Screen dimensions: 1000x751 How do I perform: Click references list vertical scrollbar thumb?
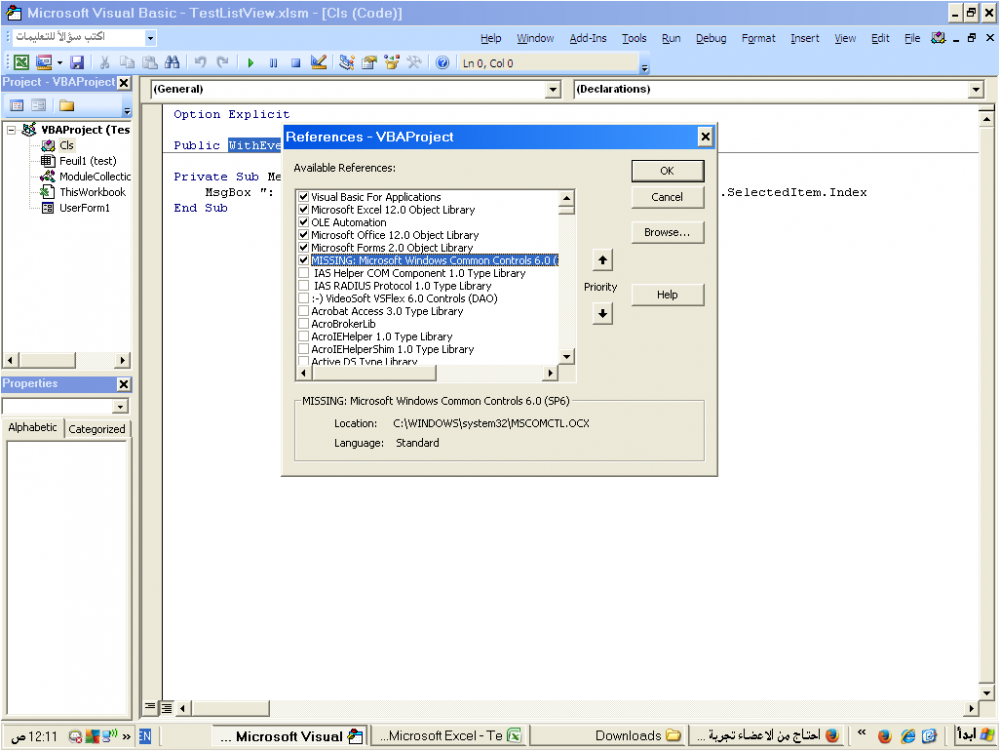tap(566, 210)
